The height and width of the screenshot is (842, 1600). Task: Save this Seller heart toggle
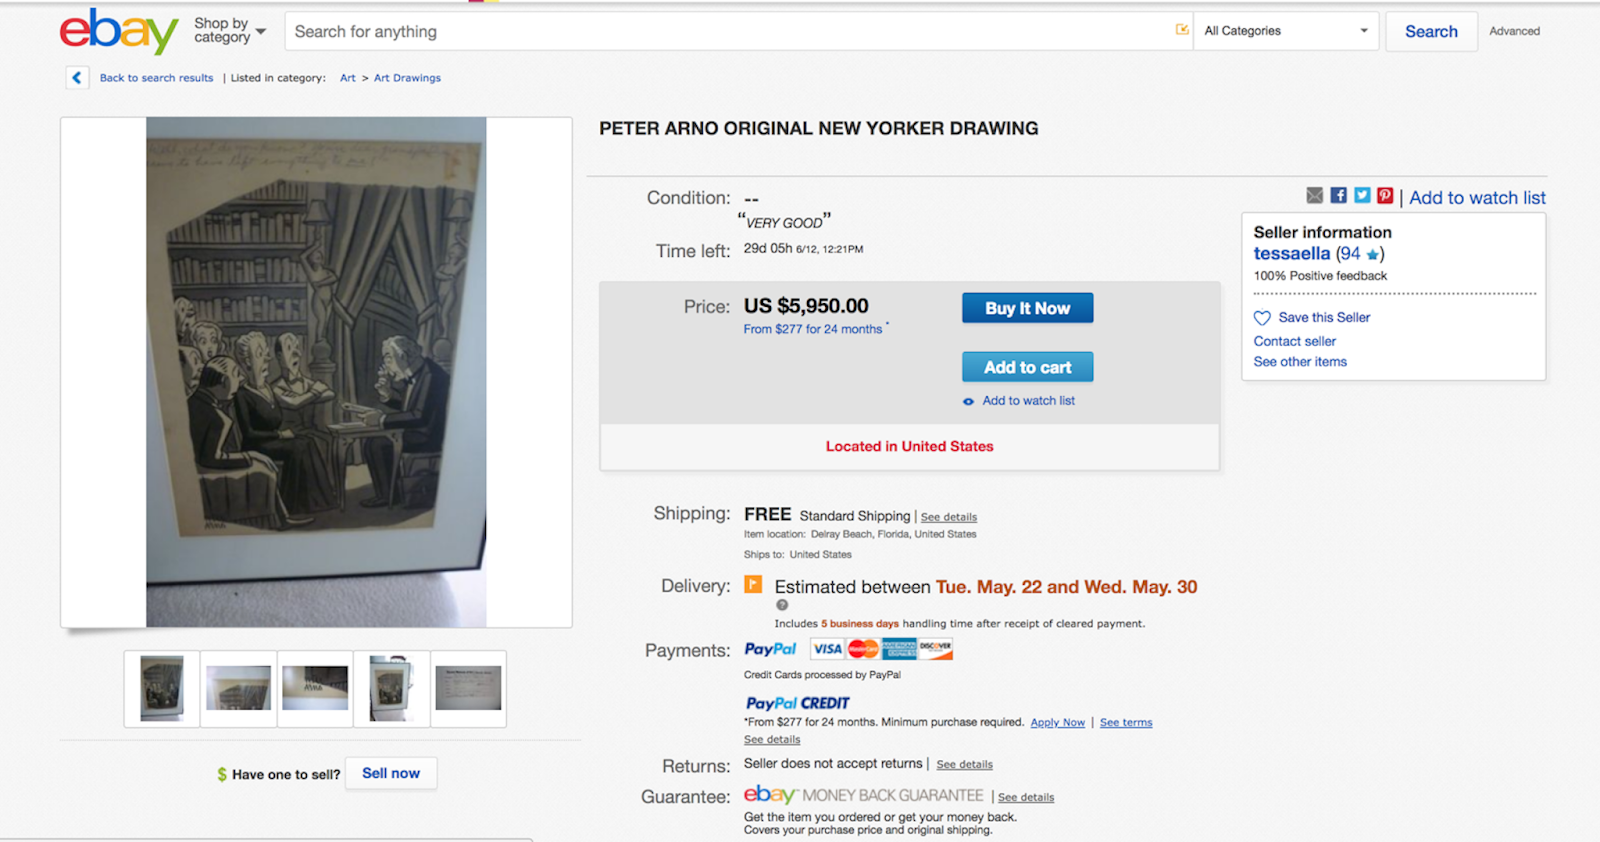coord(1262,318)
